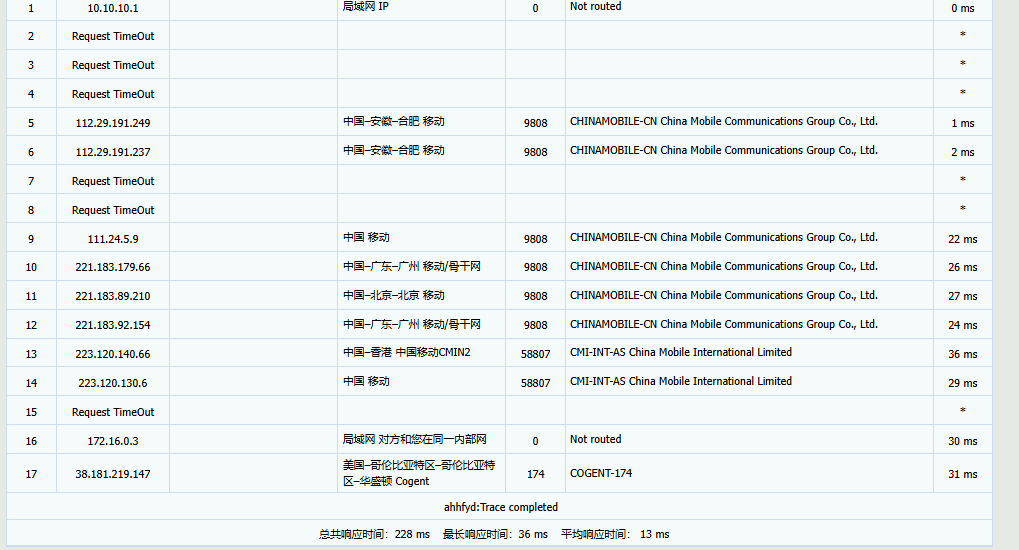
Task: Click the 22 ms latency value
Action: 962,240
